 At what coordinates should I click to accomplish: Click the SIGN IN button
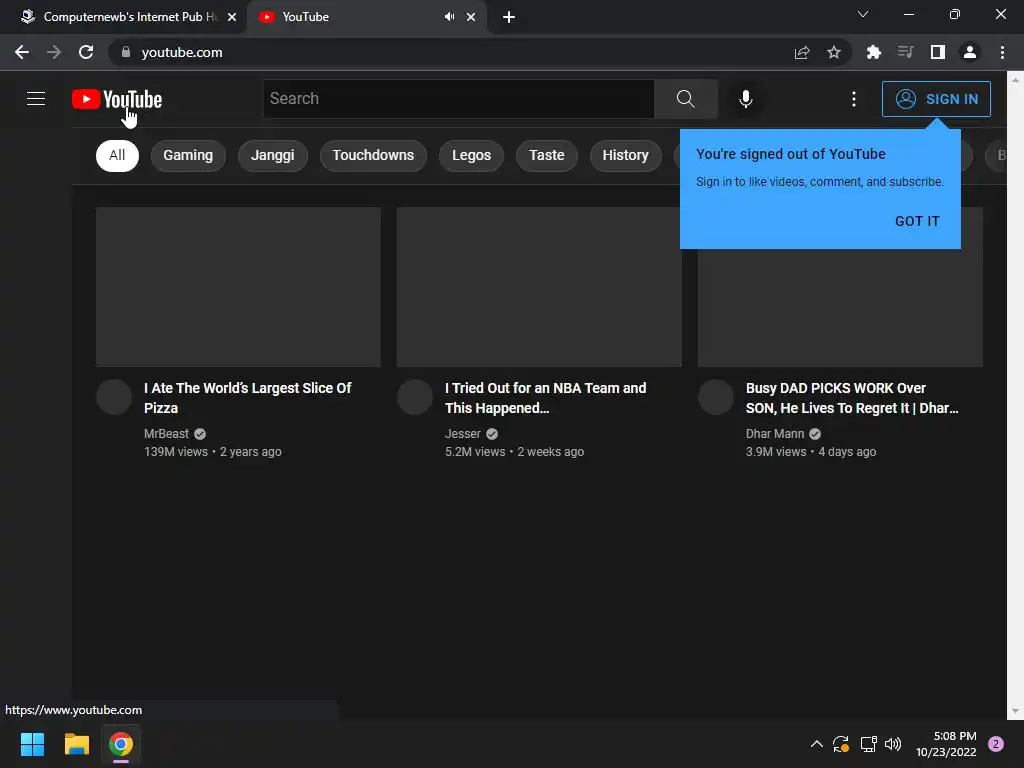[936, 99]
